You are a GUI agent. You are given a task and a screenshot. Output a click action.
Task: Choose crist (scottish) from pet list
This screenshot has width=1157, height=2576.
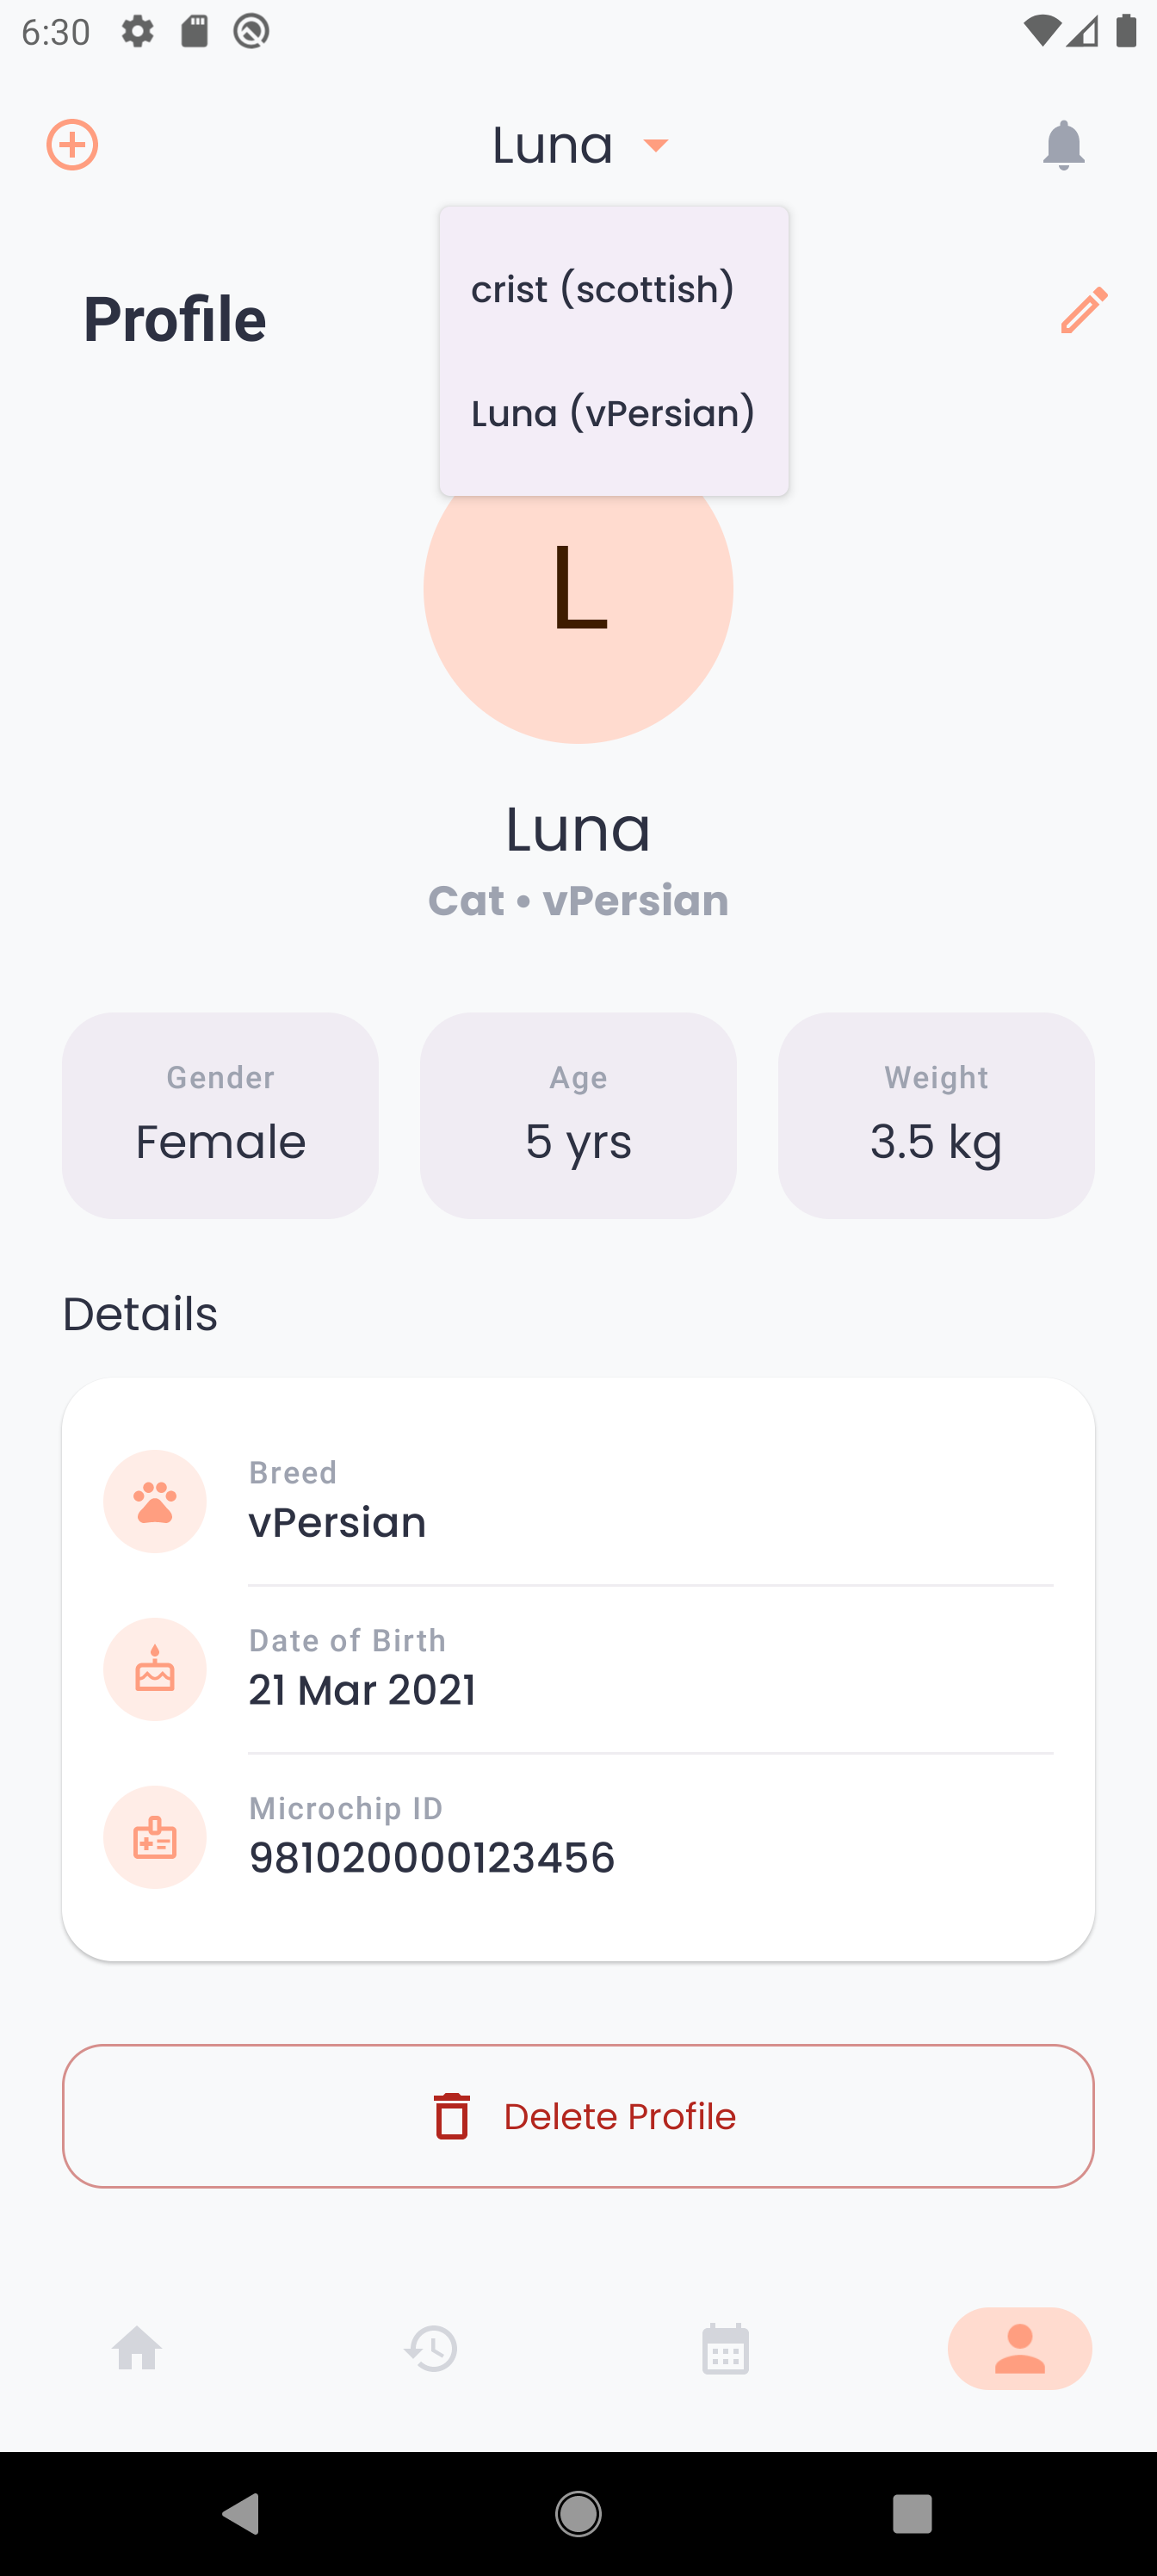(603, 289)
